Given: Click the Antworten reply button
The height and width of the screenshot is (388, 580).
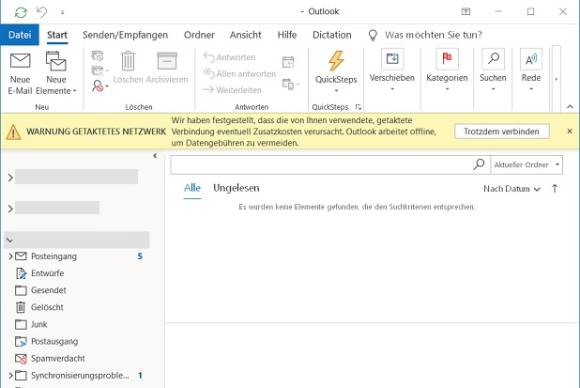Looking at the screenshot, I should click(x=230, y=57).
